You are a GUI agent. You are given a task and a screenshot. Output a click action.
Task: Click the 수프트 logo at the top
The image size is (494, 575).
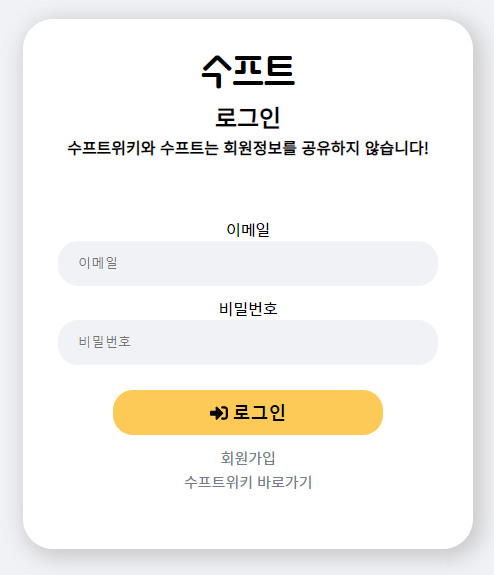(x=248, y=71)
